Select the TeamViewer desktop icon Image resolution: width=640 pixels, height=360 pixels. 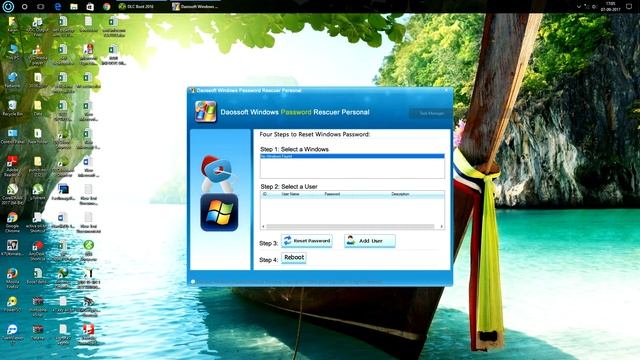click(x=12, y=334)
